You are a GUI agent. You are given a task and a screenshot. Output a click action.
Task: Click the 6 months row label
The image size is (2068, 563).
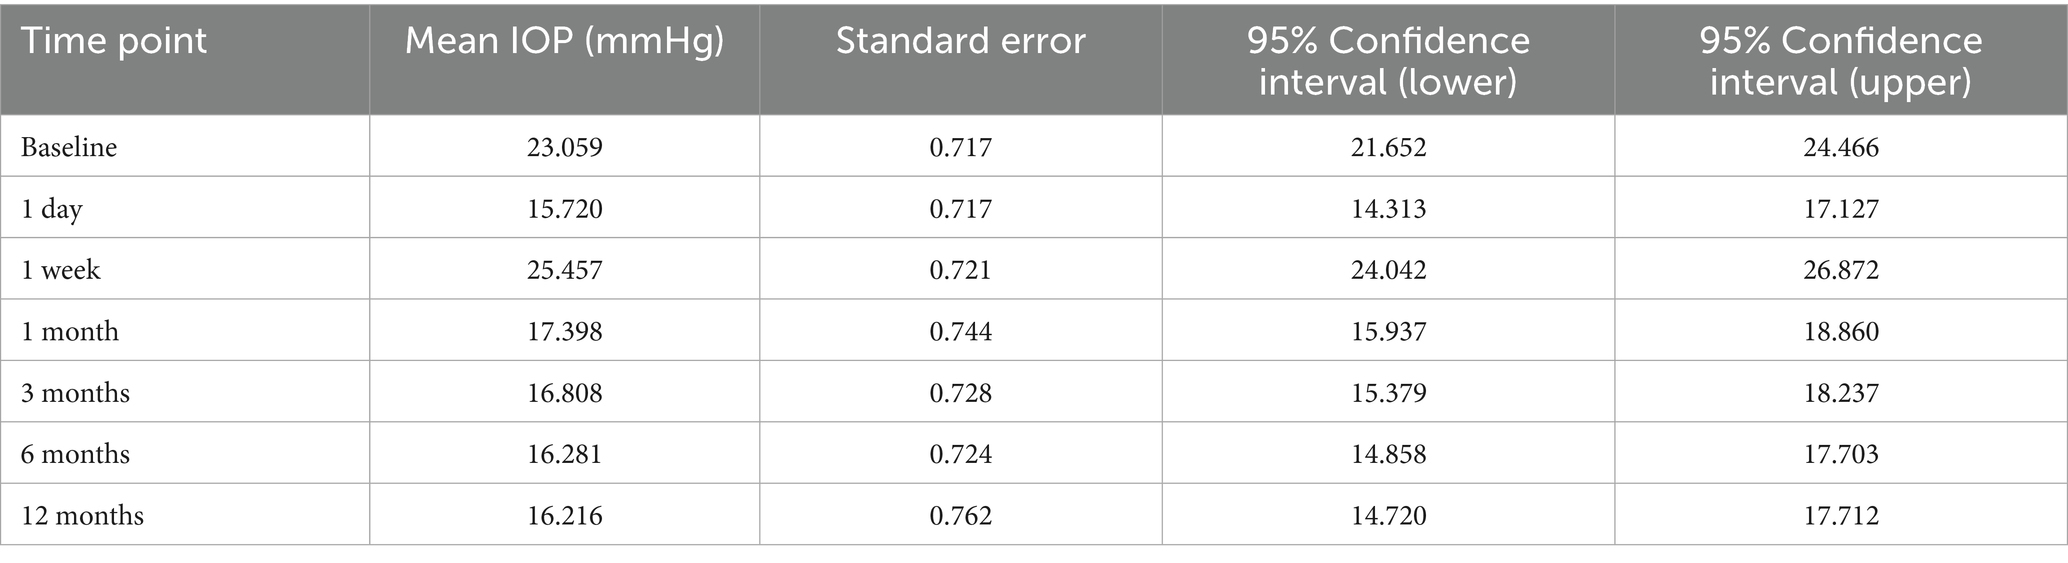(x=76, y=454)
